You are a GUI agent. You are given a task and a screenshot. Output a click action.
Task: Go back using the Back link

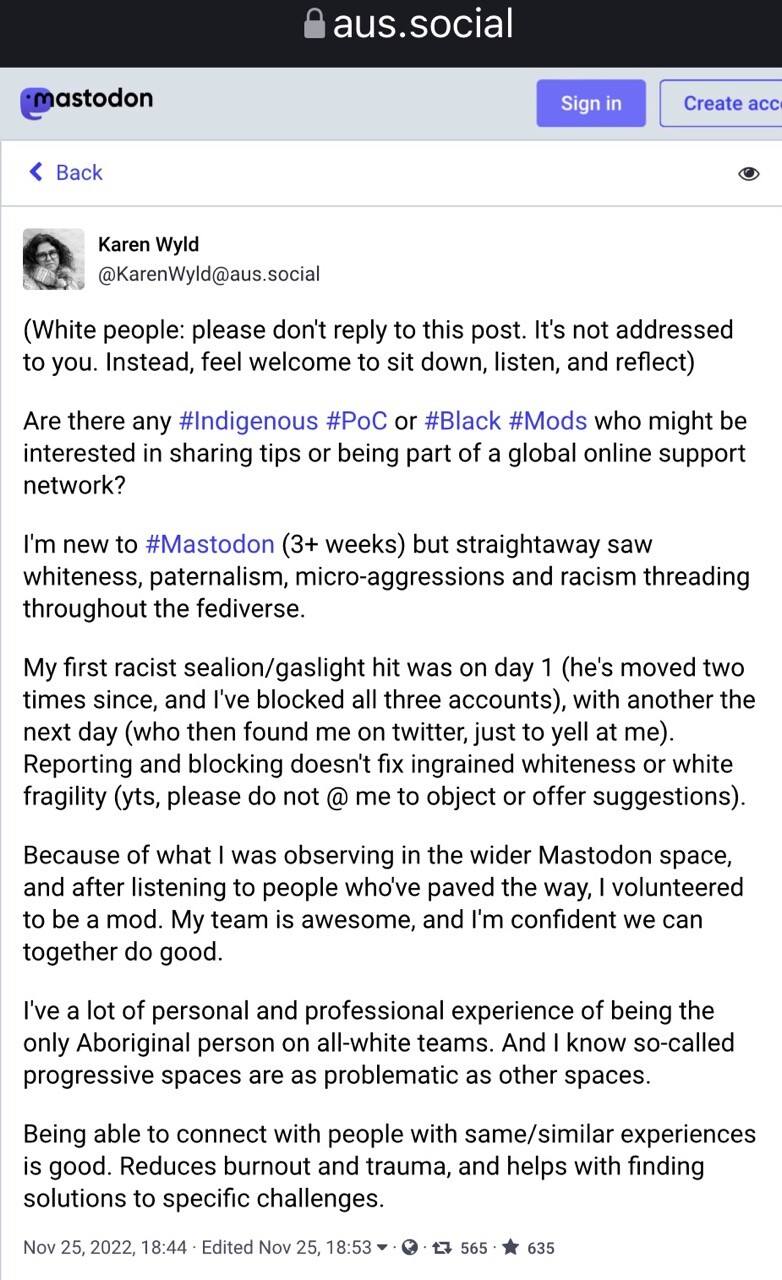78,172
